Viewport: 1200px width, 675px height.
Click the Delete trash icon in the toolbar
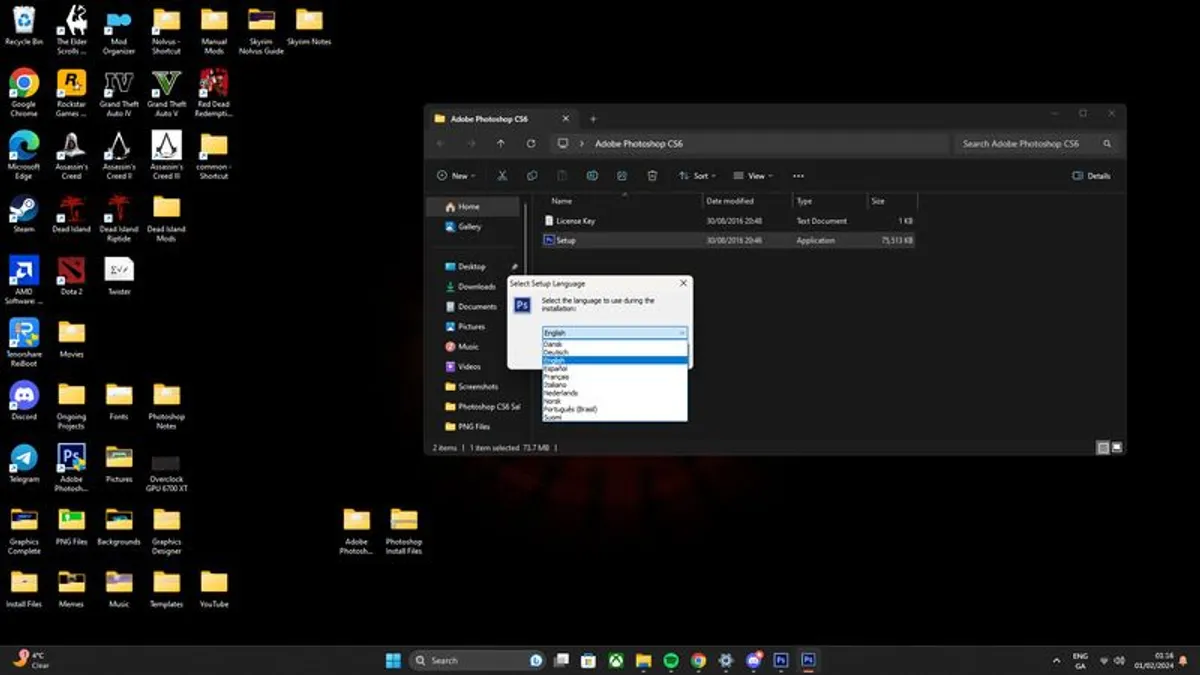tap(651, 175)
